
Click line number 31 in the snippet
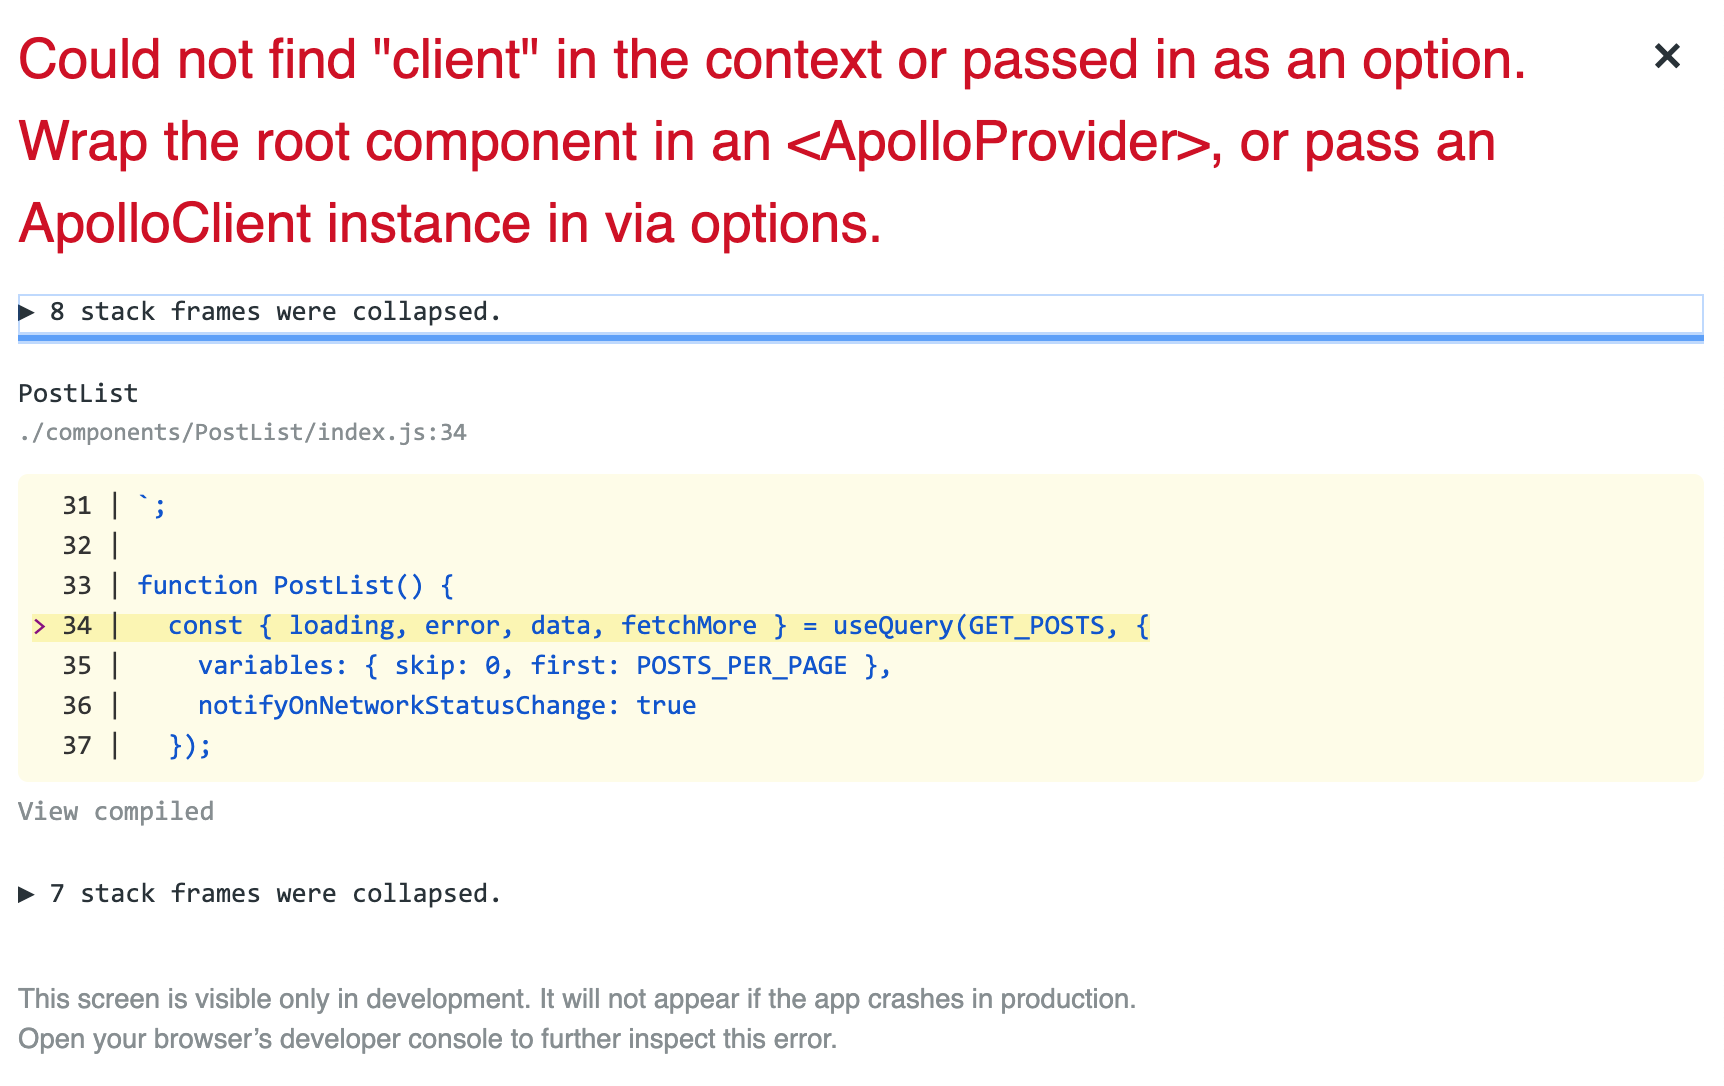click(76, 505)
